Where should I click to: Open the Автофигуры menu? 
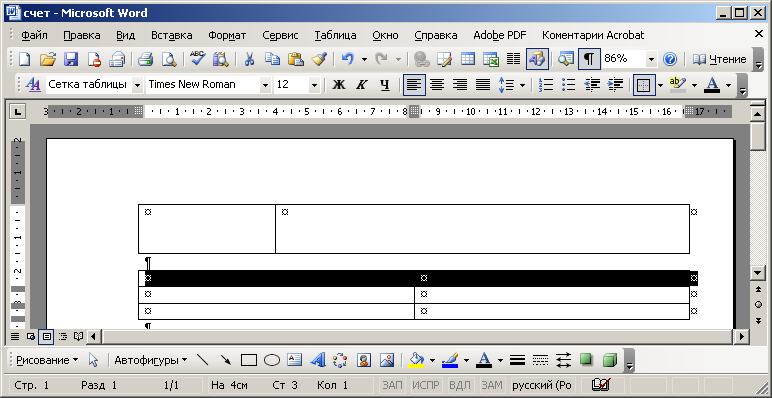(x=151, y=360)
